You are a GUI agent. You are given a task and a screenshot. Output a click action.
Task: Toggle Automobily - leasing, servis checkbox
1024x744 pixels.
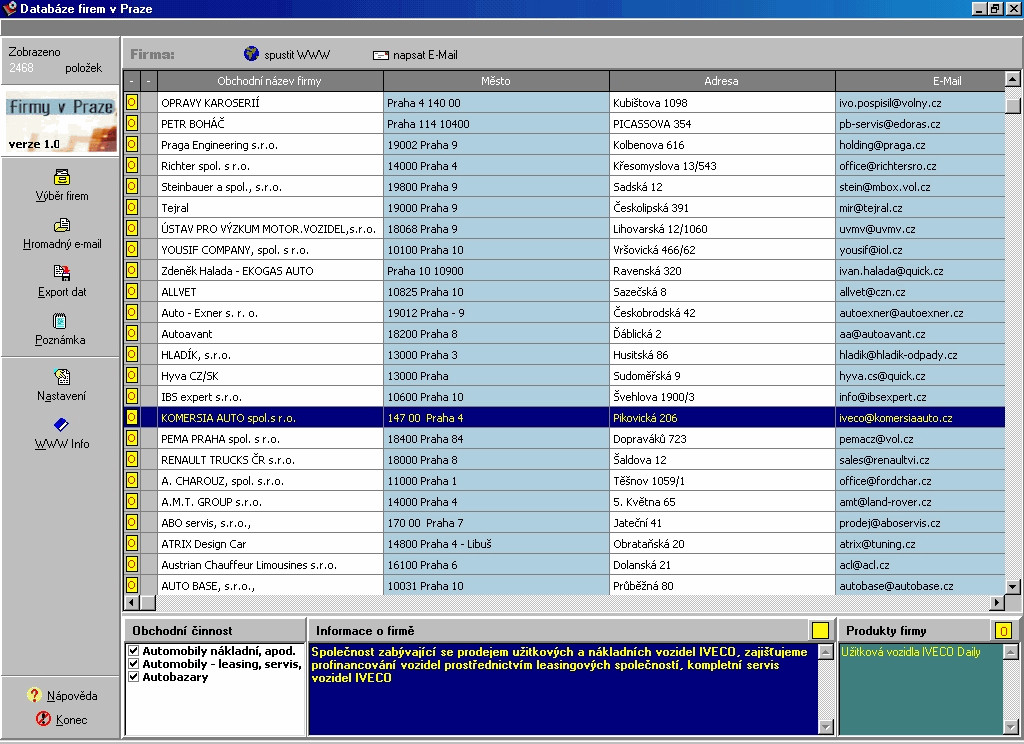[134, 664]
